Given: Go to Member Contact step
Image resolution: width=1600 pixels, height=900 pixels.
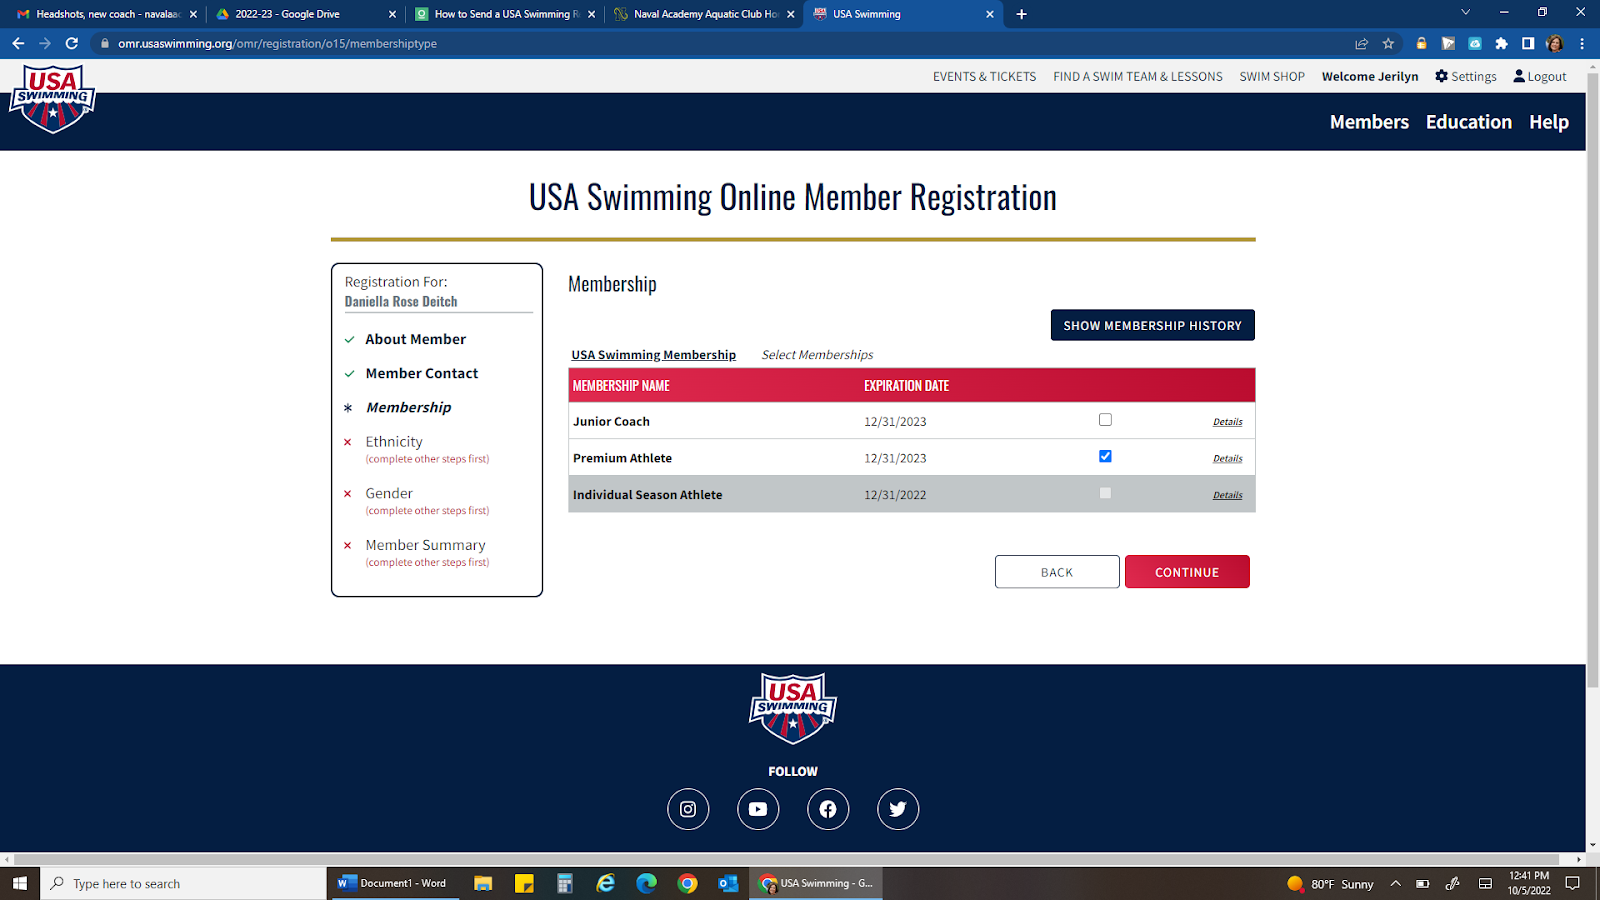Looking at the screenshot, I should coord(422,373).
